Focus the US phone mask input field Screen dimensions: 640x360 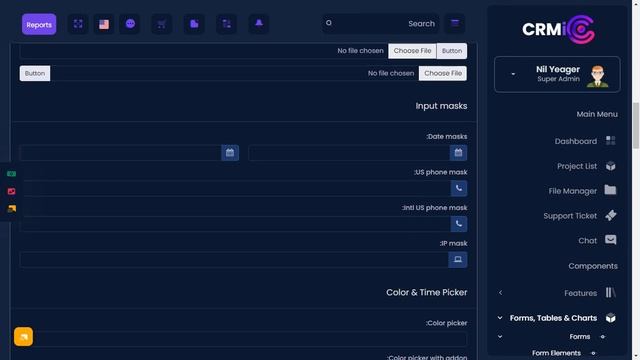click(235, 188)
